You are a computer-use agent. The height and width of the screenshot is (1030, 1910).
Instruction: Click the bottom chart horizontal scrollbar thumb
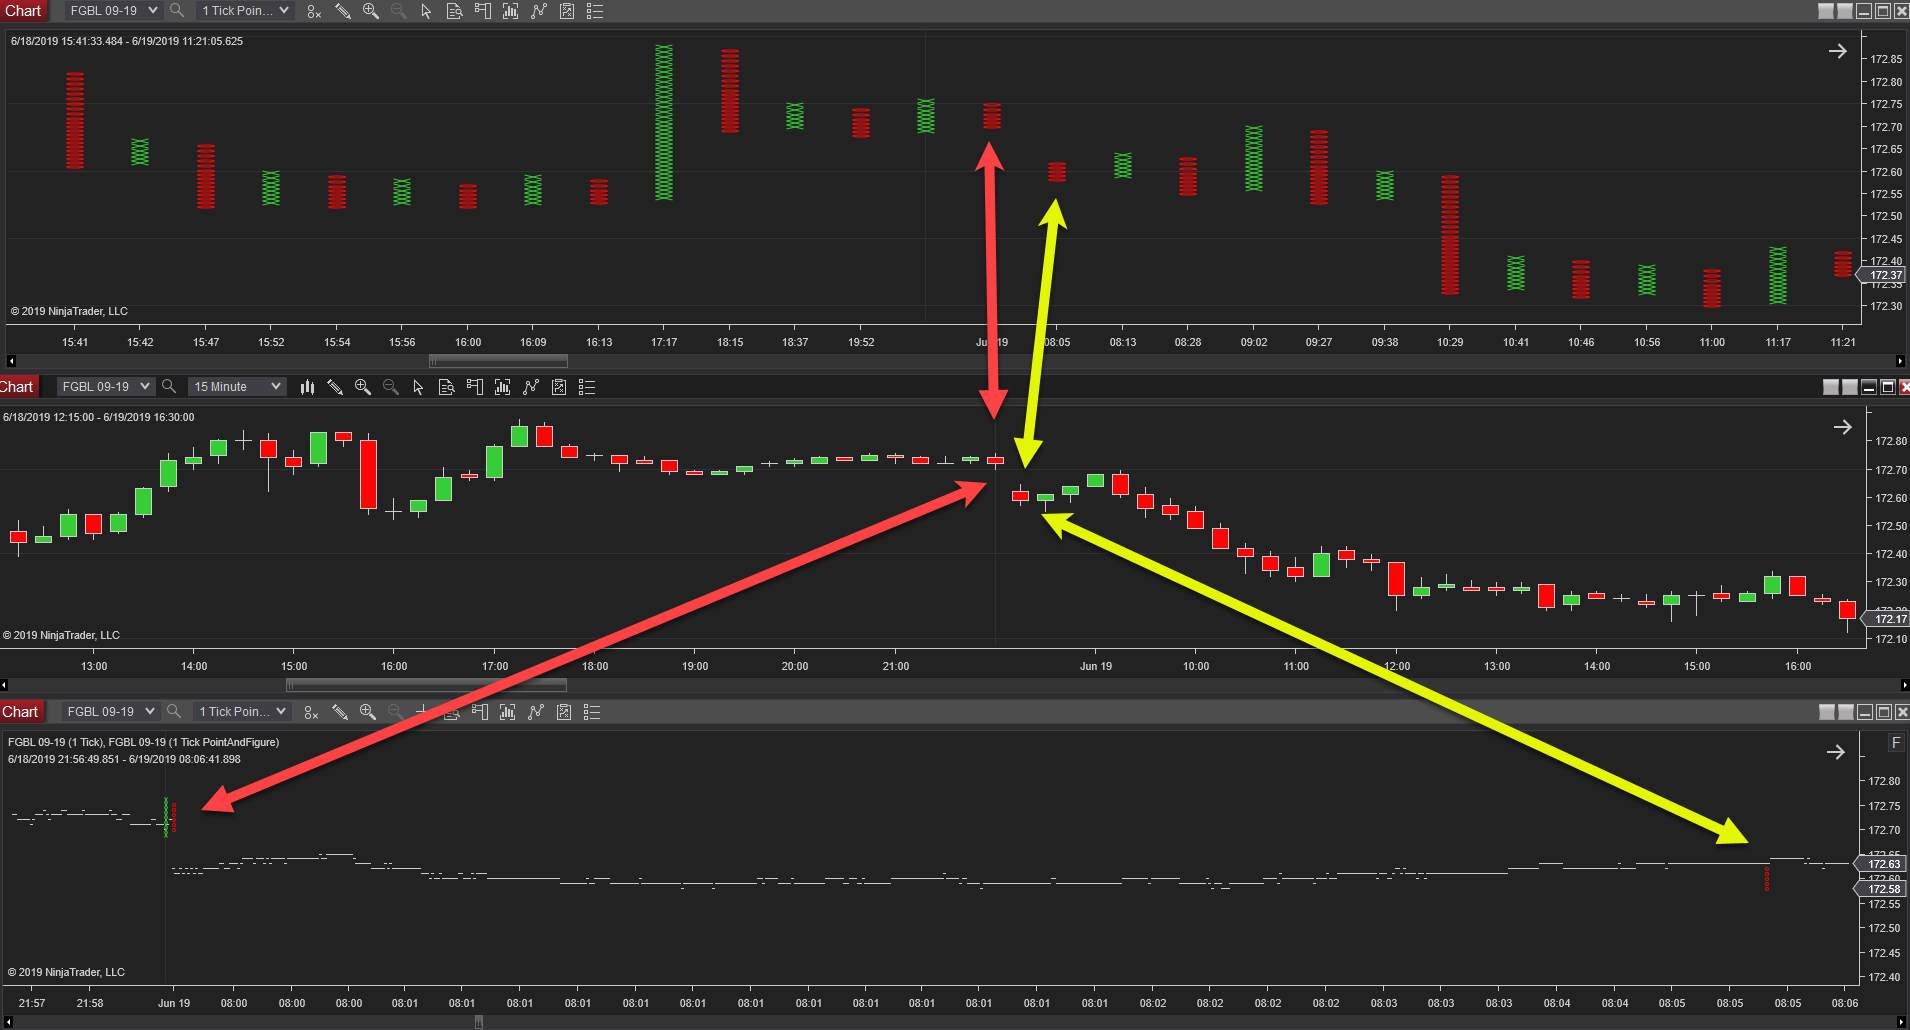click(x=479, y=1022)
